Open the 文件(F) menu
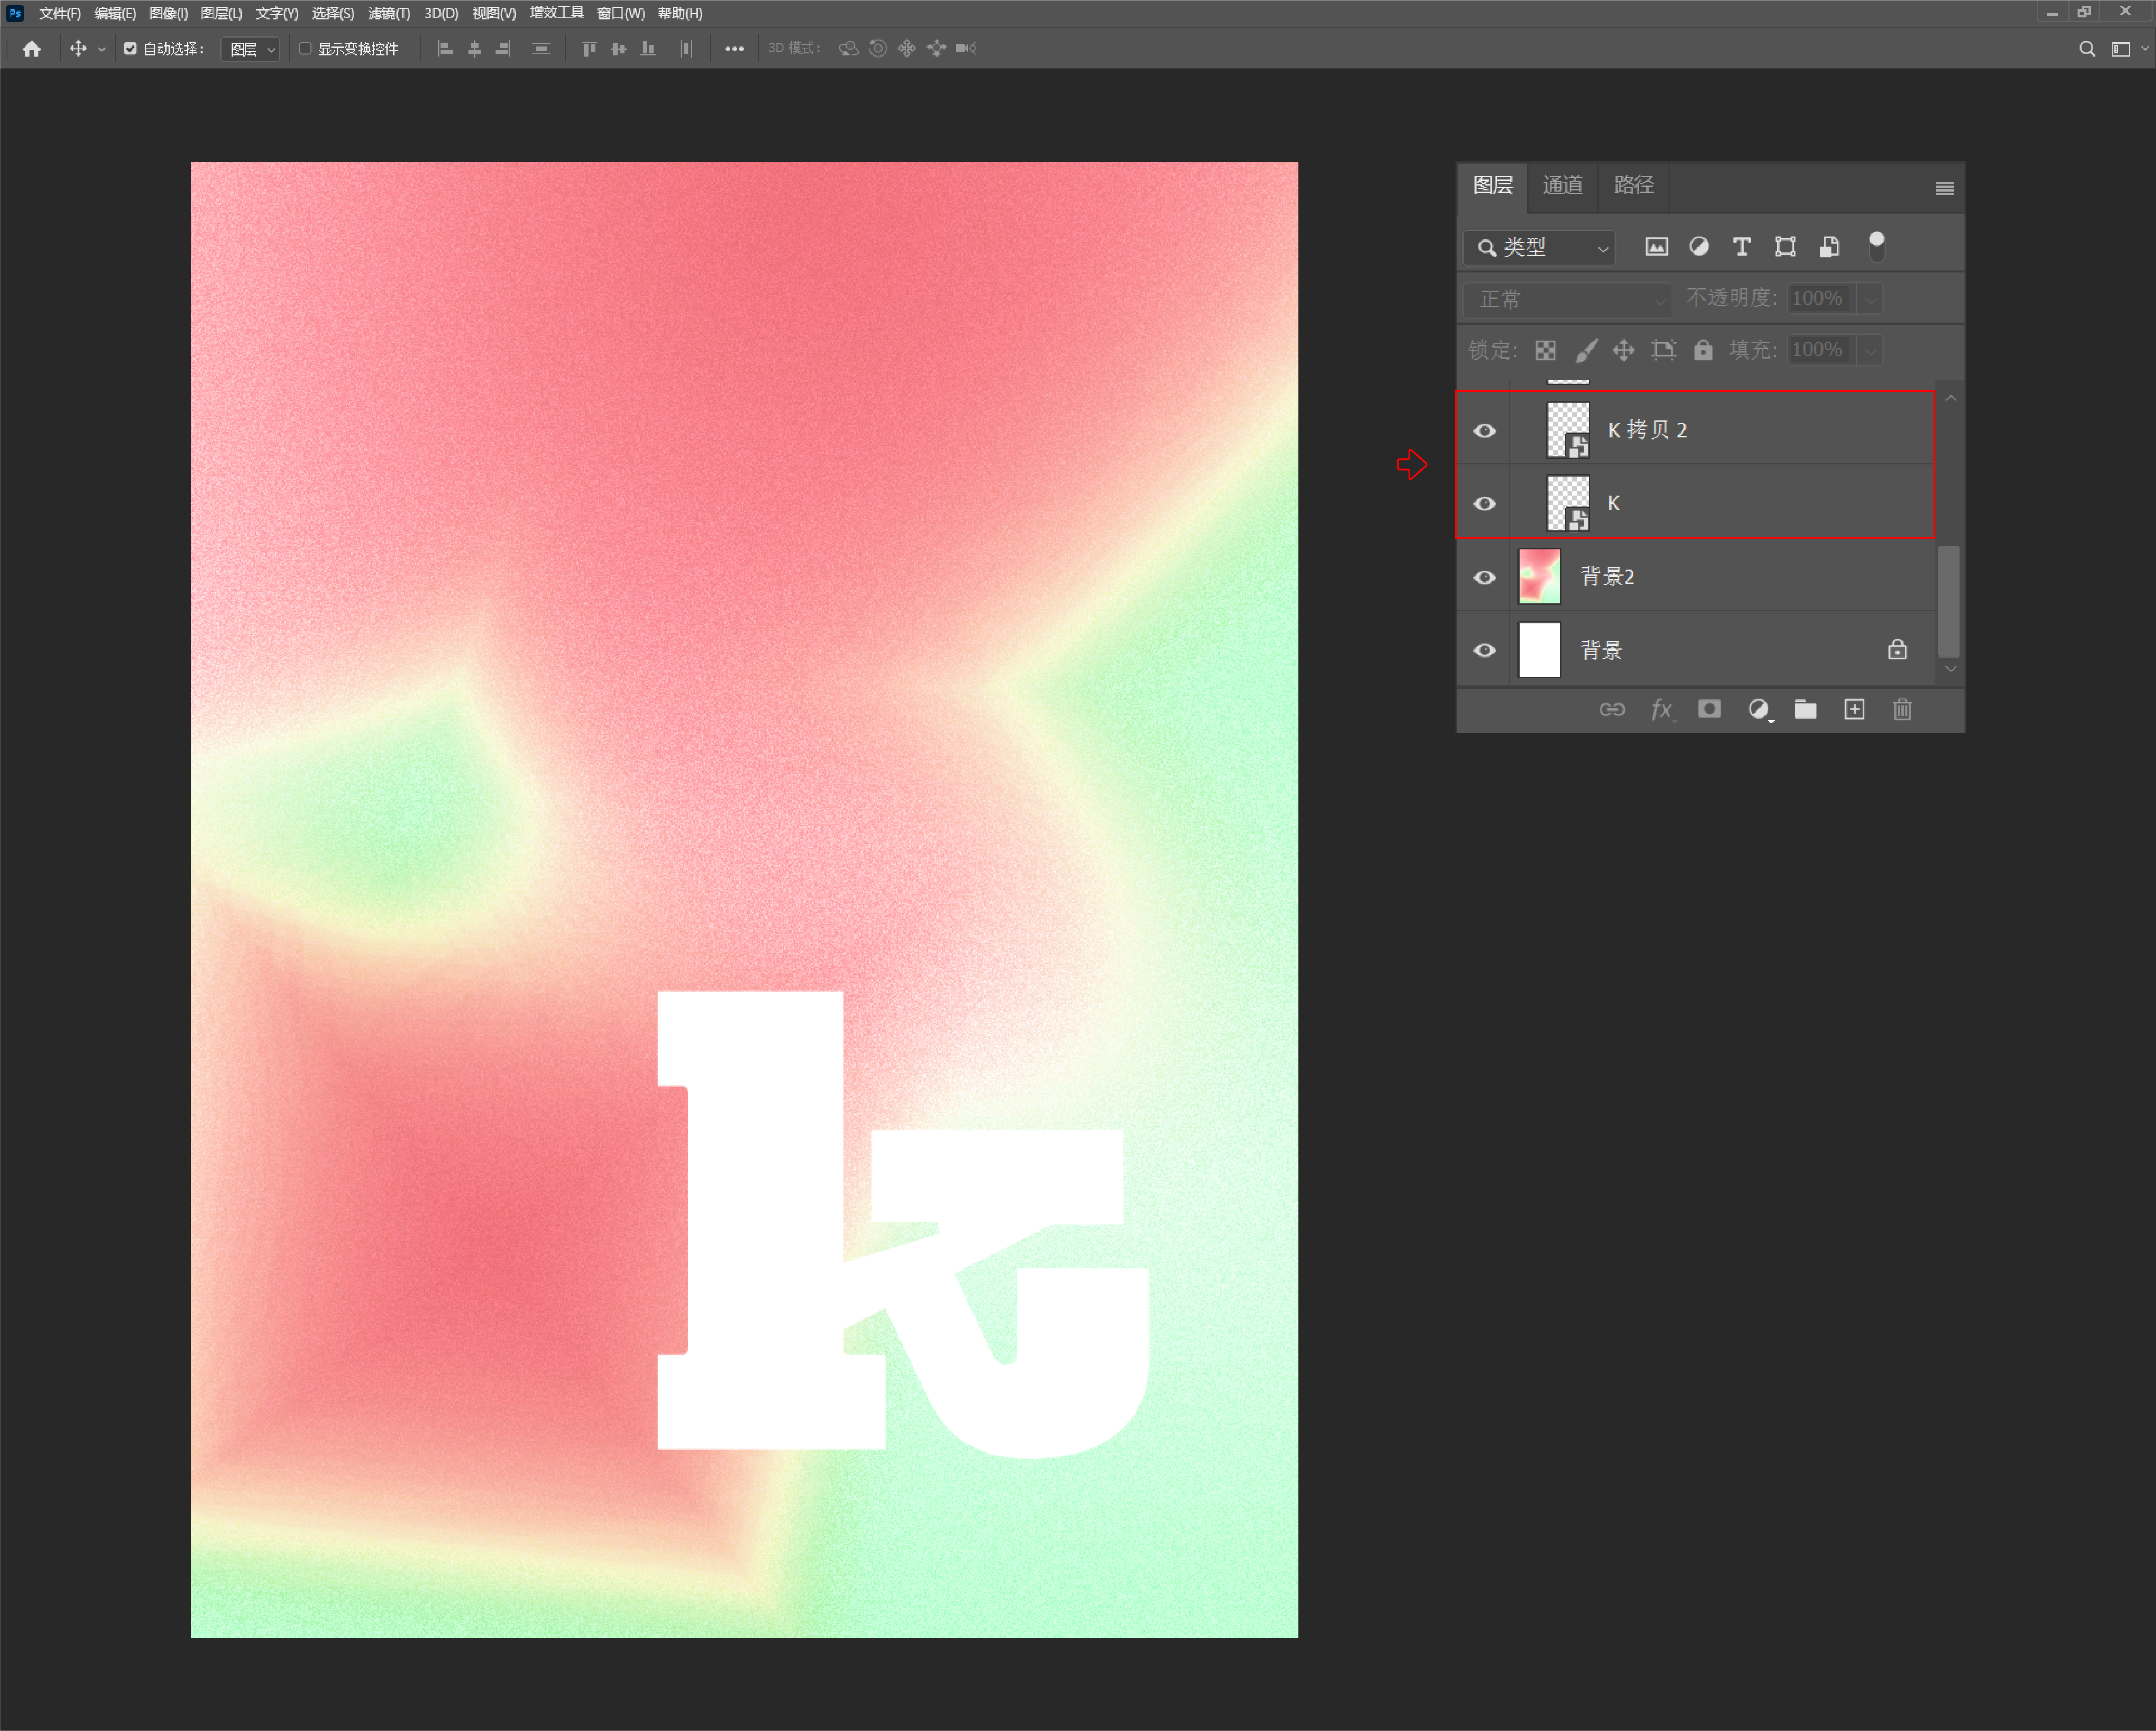 pos(60,14)
